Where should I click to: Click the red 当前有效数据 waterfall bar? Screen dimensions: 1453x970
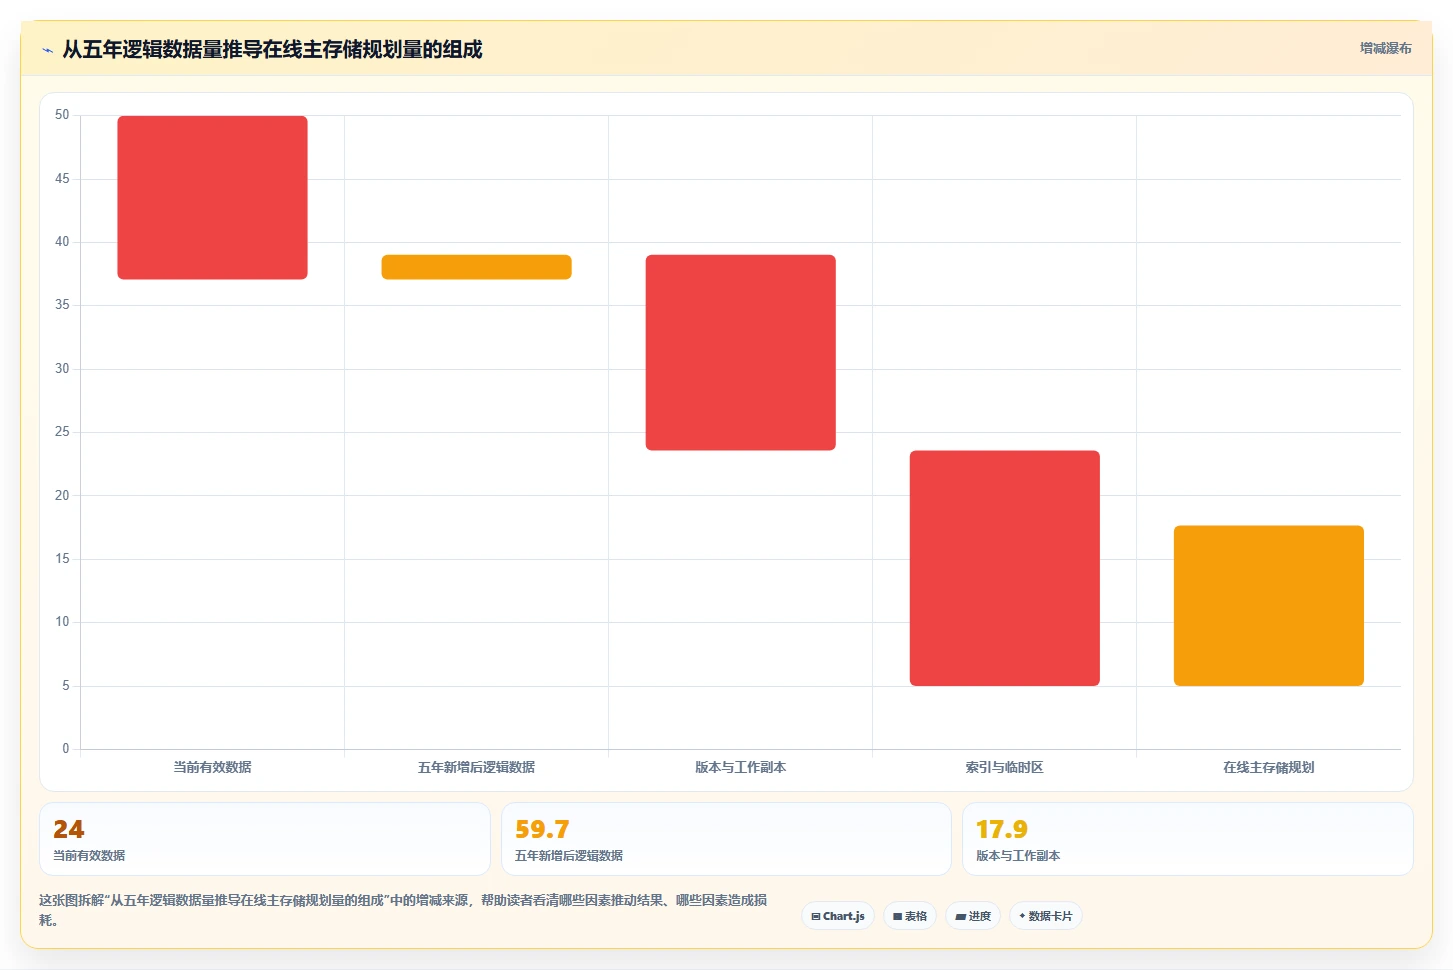click(x=212, y=197)
